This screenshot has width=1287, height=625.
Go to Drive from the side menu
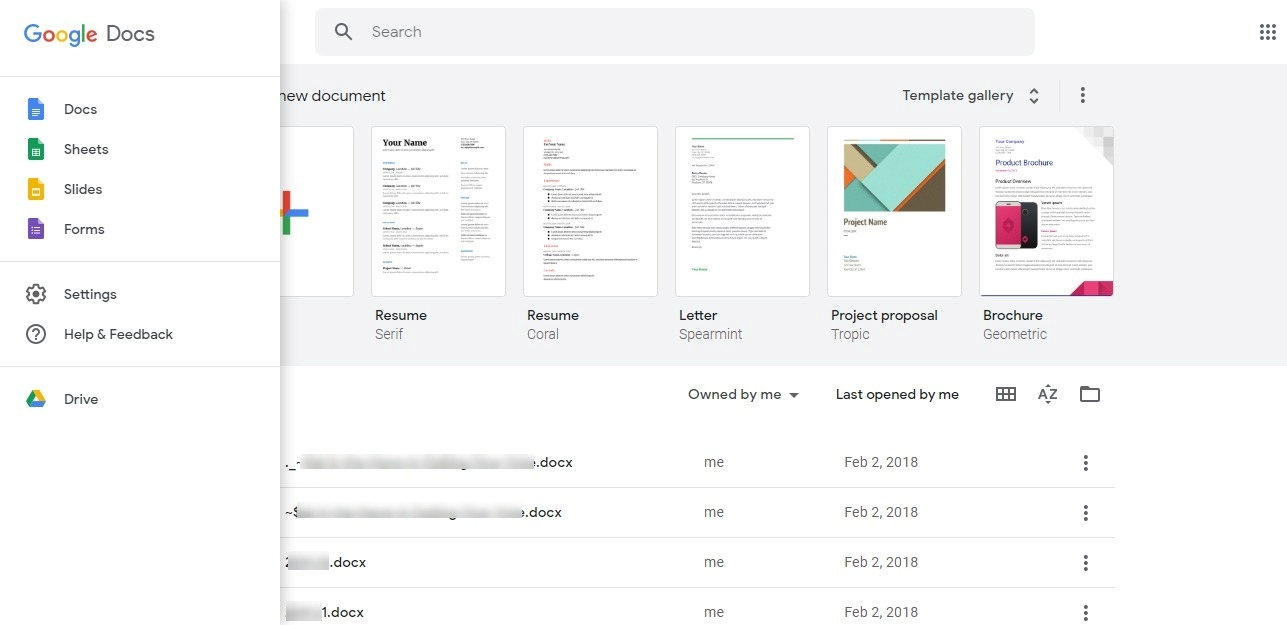click(81, 399)
